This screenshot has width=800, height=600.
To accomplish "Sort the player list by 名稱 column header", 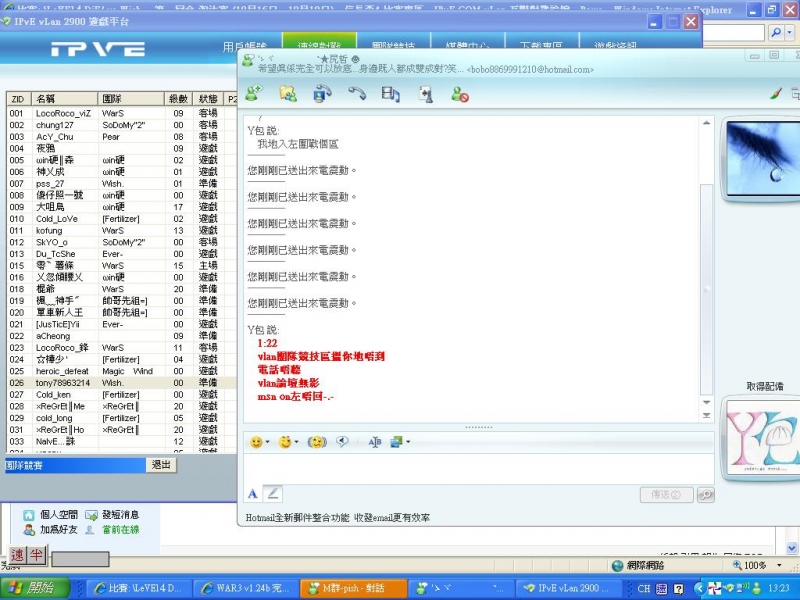I will click(64, 99).
